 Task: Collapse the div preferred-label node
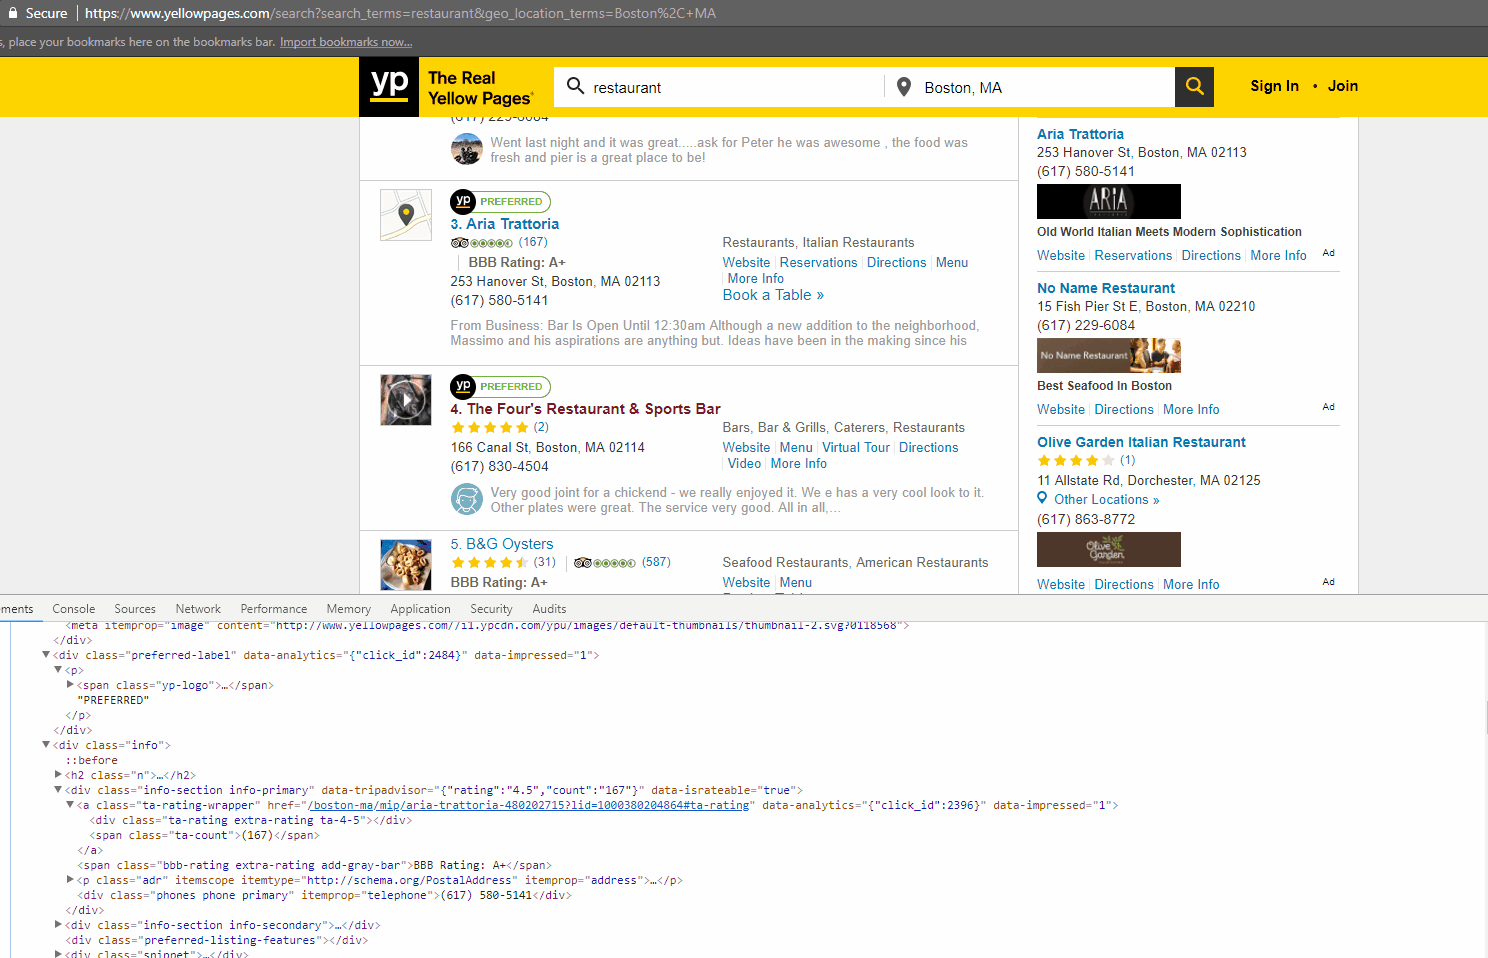point(46,655)
